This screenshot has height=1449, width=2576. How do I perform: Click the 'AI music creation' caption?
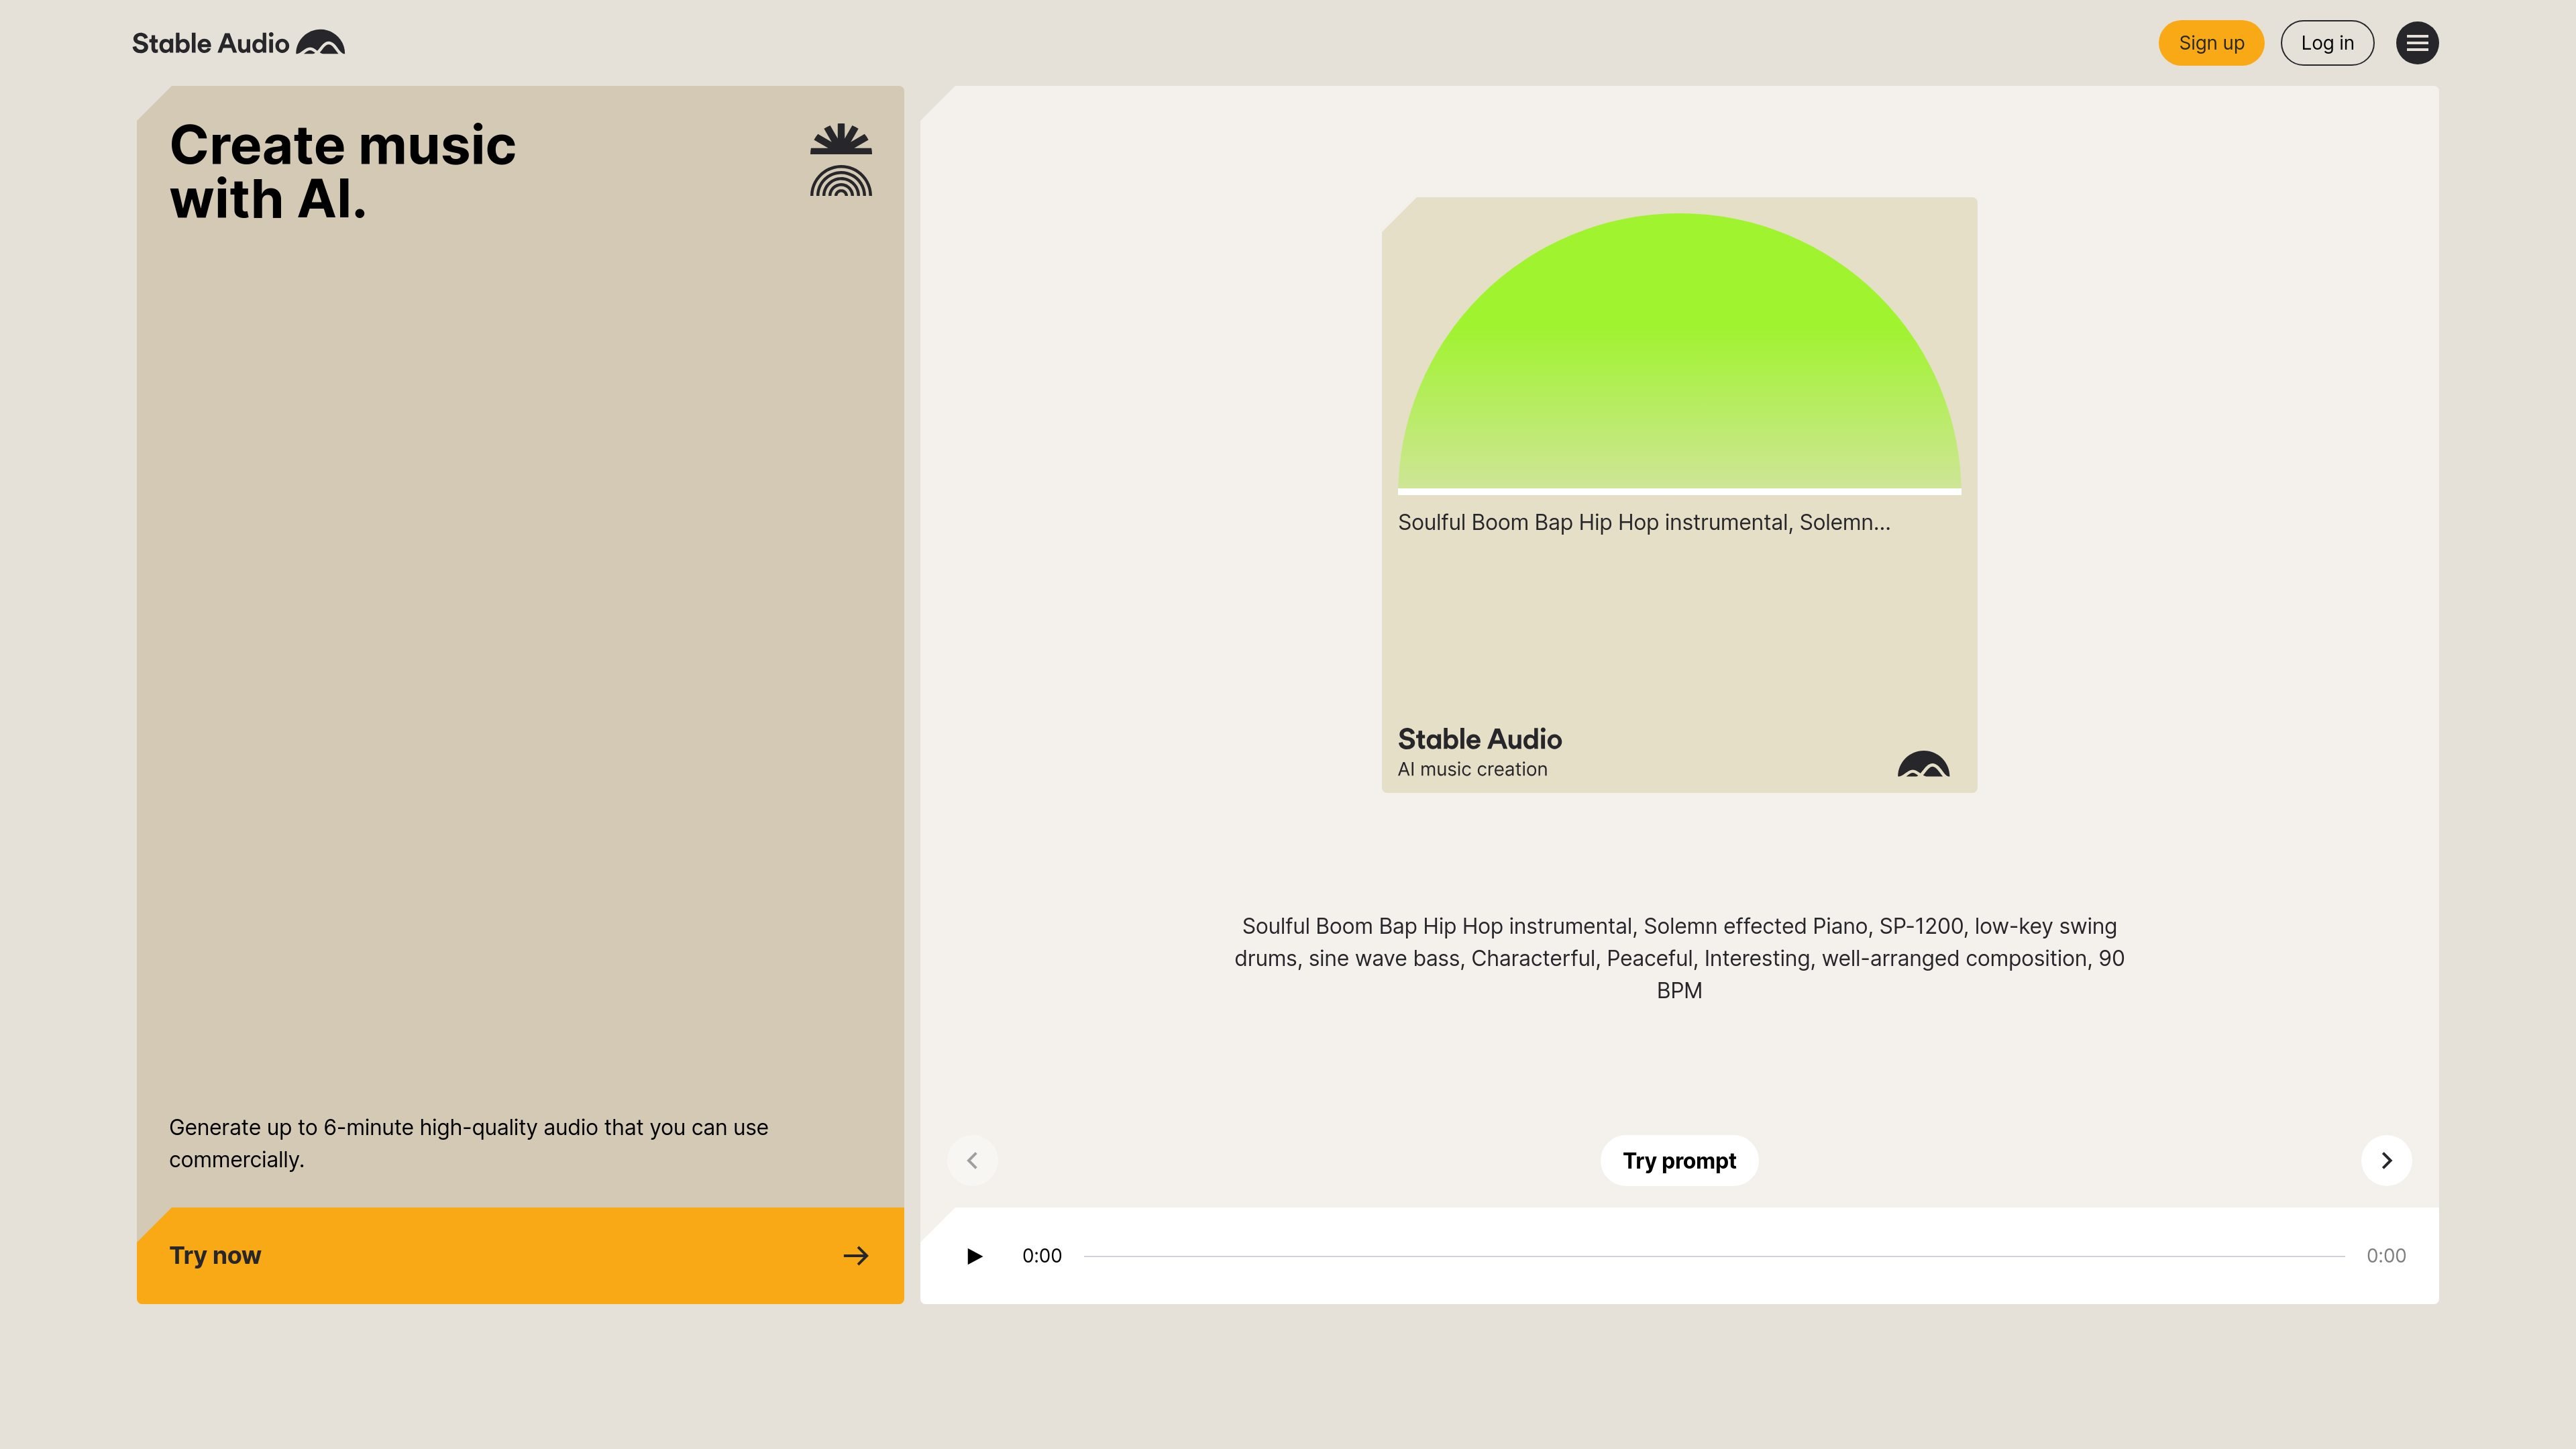coord(1472,769)
